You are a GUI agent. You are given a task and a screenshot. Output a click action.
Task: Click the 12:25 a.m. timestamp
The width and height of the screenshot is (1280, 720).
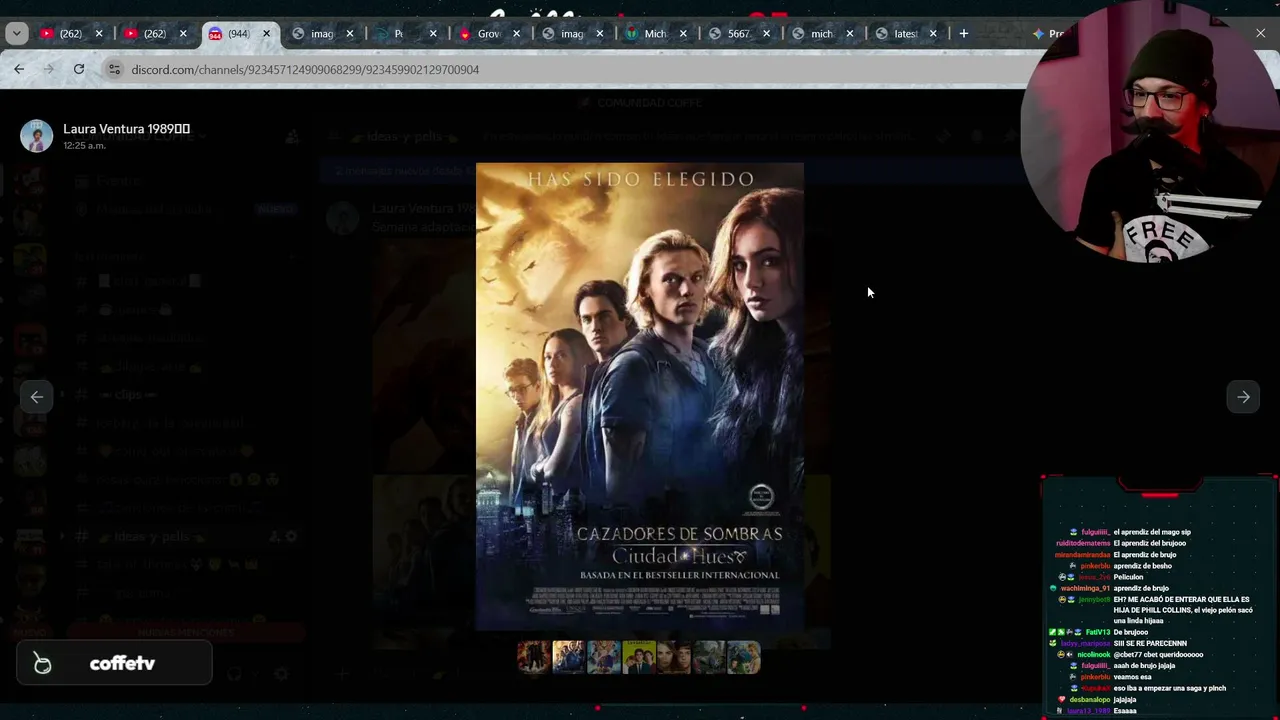(x=84, y=146)
